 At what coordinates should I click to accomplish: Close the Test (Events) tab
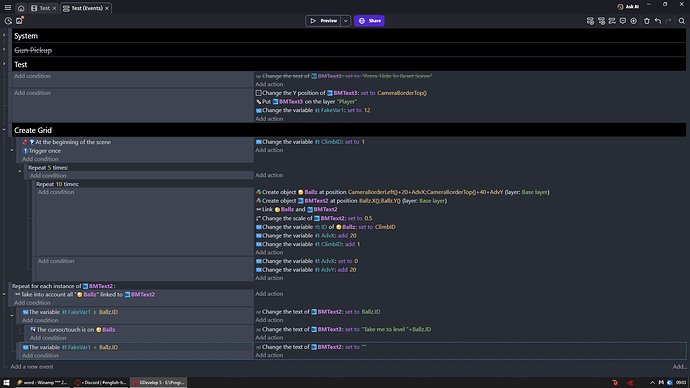pyautogui.click(x=107, y=8)
